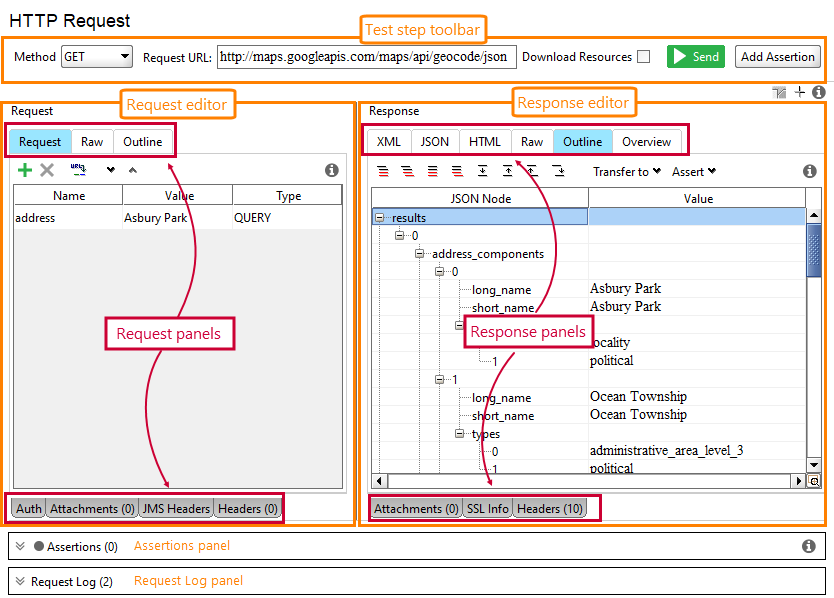
Task: Click the outline scrollbar up arrow
Action: pyautogui.click(x=814, y=215)
